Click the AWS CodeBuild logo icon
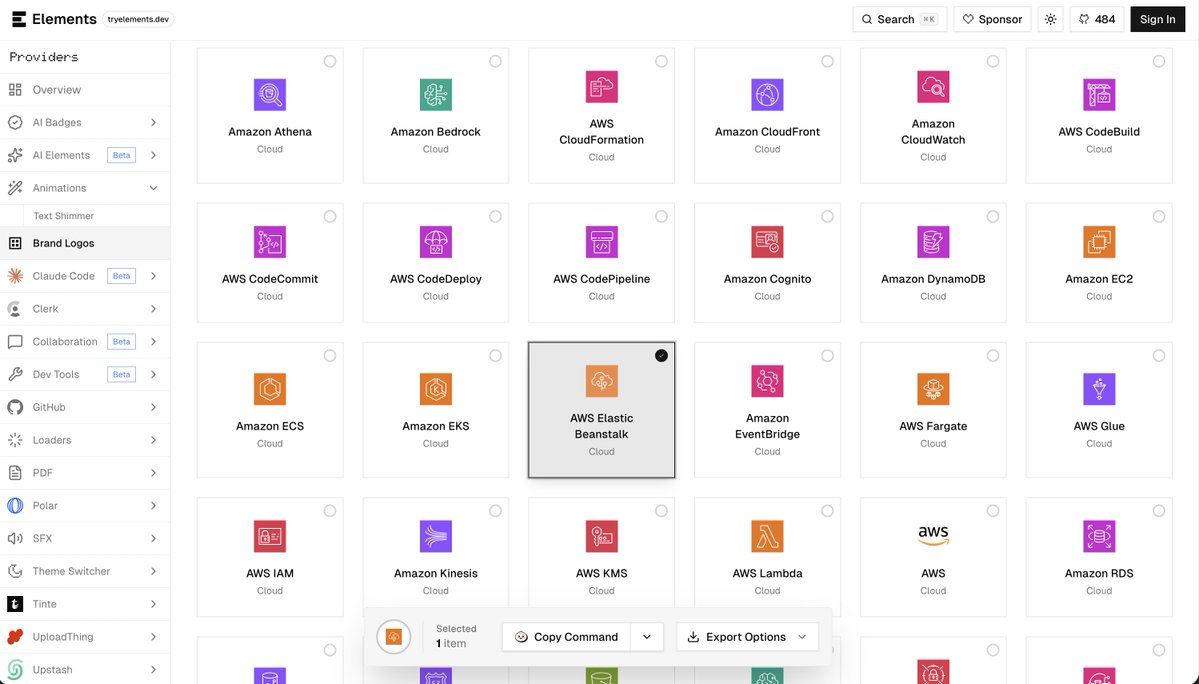The width and height of the screenshot is (1199, 684). tap(1099, 95)
